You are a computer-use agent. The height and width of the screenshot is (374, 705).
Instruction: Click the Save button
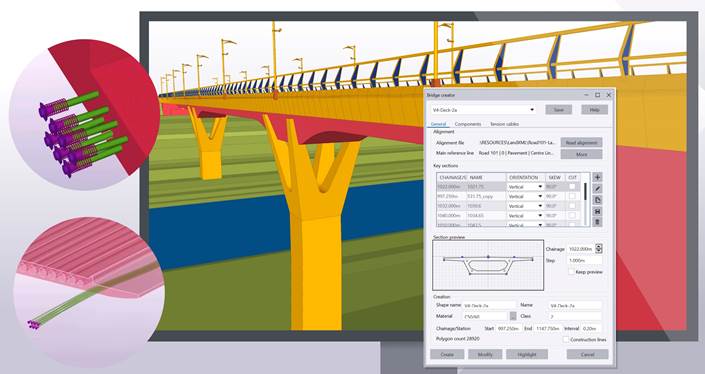(x=558, y=110)
